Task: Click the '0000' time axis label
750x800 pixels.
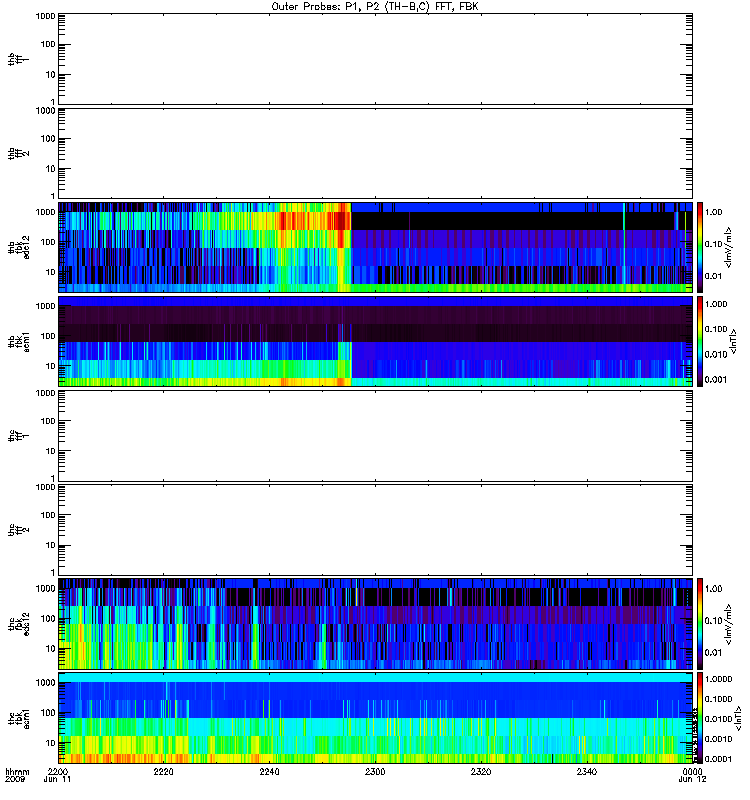Action: (692, 772)
